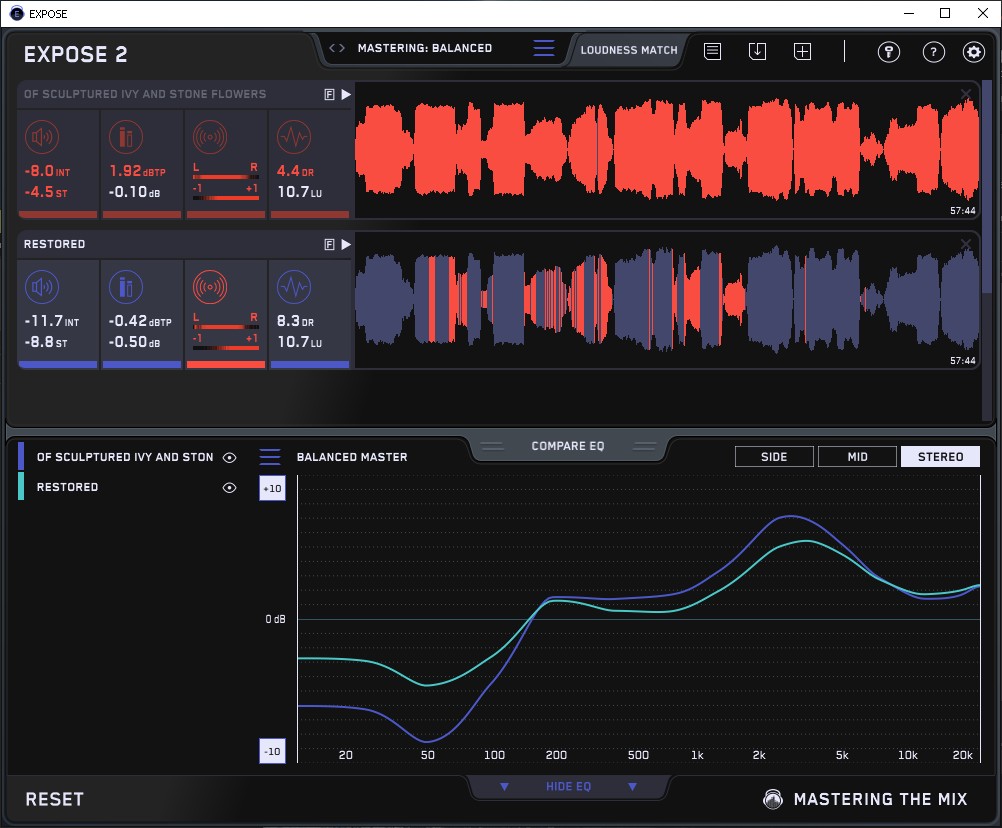Click the OF SCULPTURED IVY AND STONE FLOWERS title

click(x=145, y=95)
